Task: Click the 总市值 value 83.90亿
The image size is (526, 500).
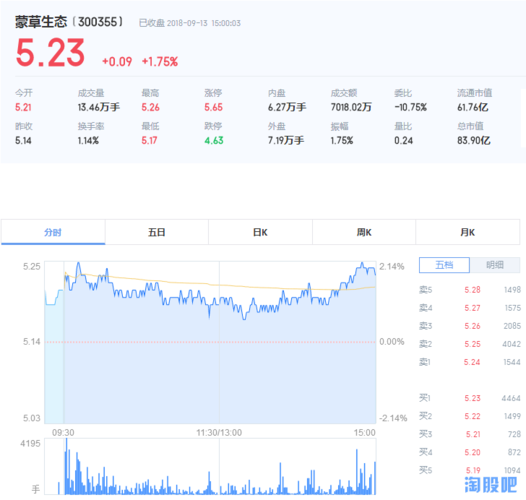Action: click(474, 140)
